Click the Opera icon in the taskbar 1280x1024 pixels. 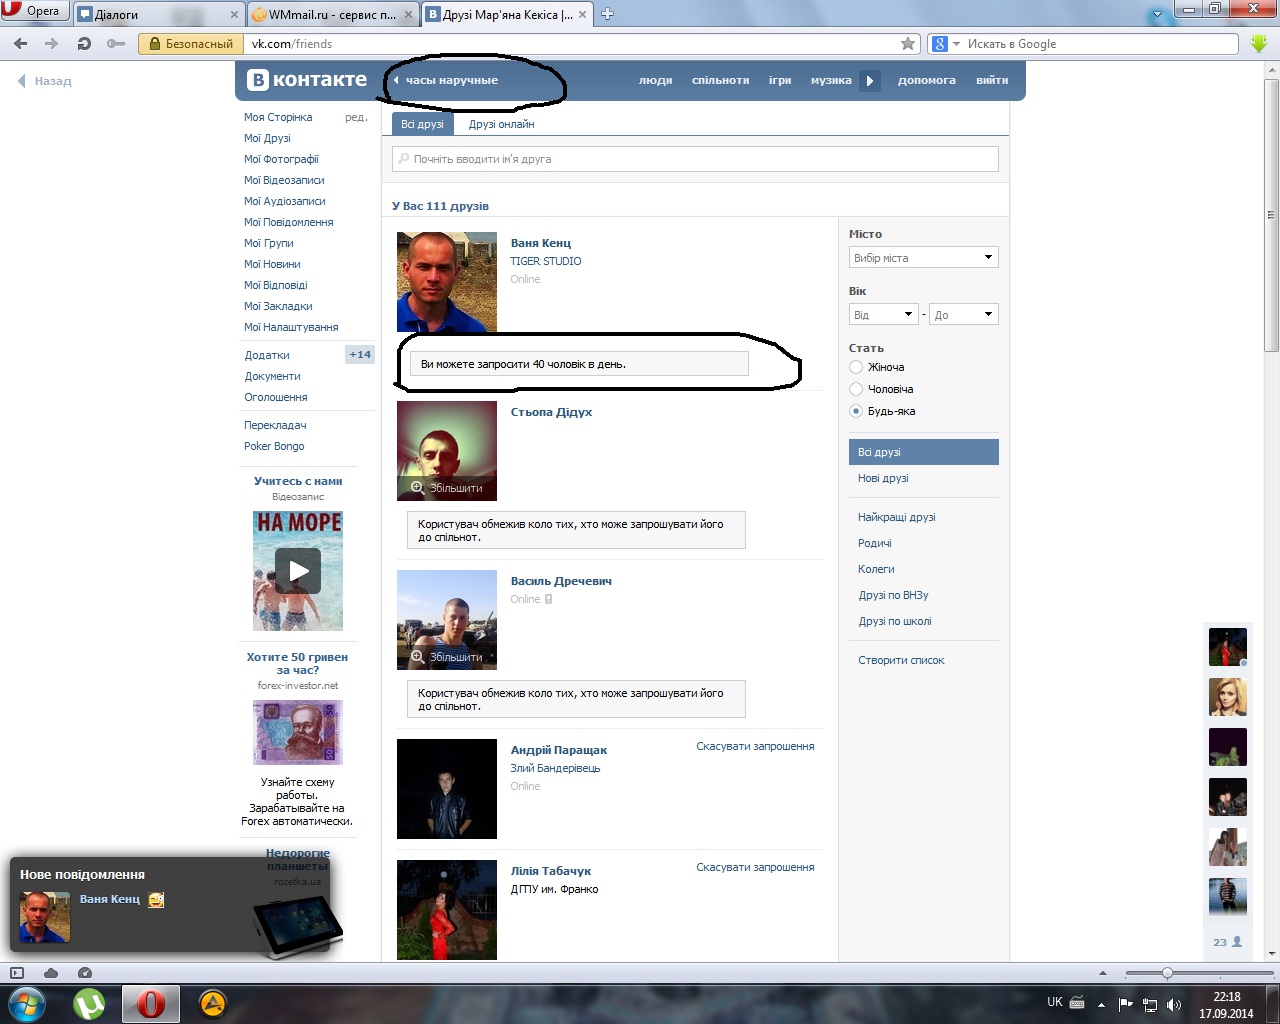[151, 1004]
